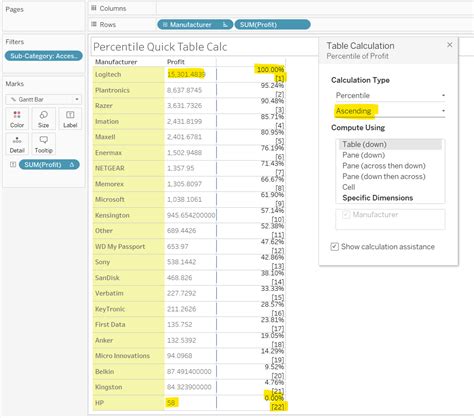Click the Percentile Quick Table Calc title
The image size is (474, 418).
160,47
